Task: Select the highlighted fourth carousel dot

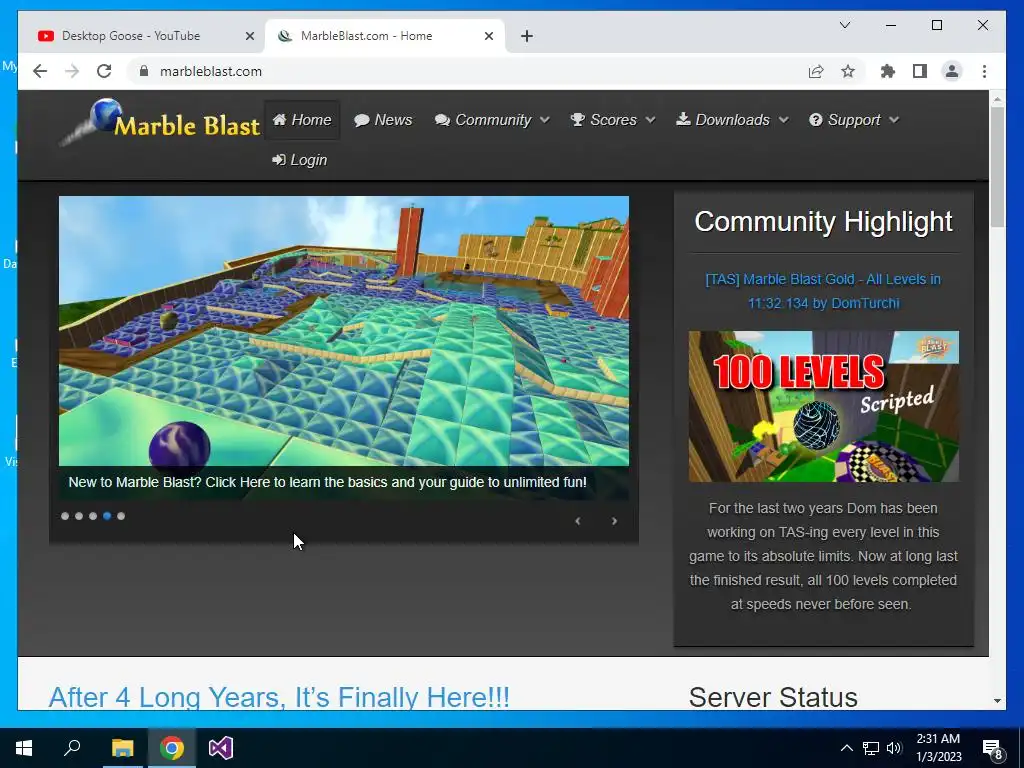Action: pos(107,516)
